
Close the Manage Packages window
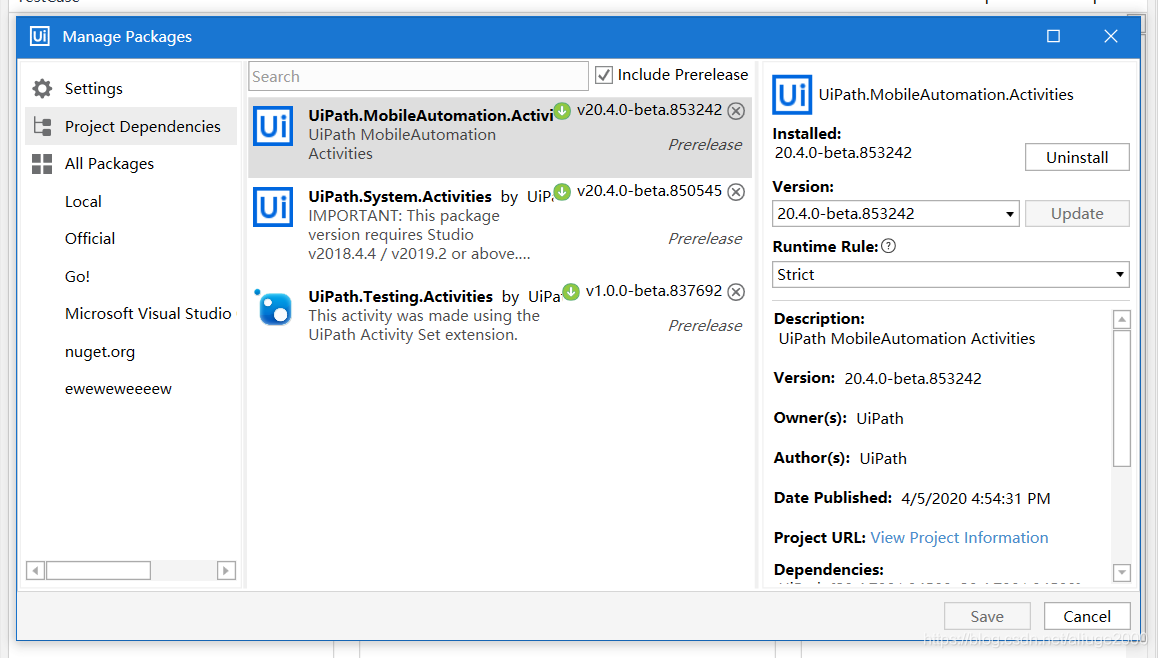[1111, 36]
